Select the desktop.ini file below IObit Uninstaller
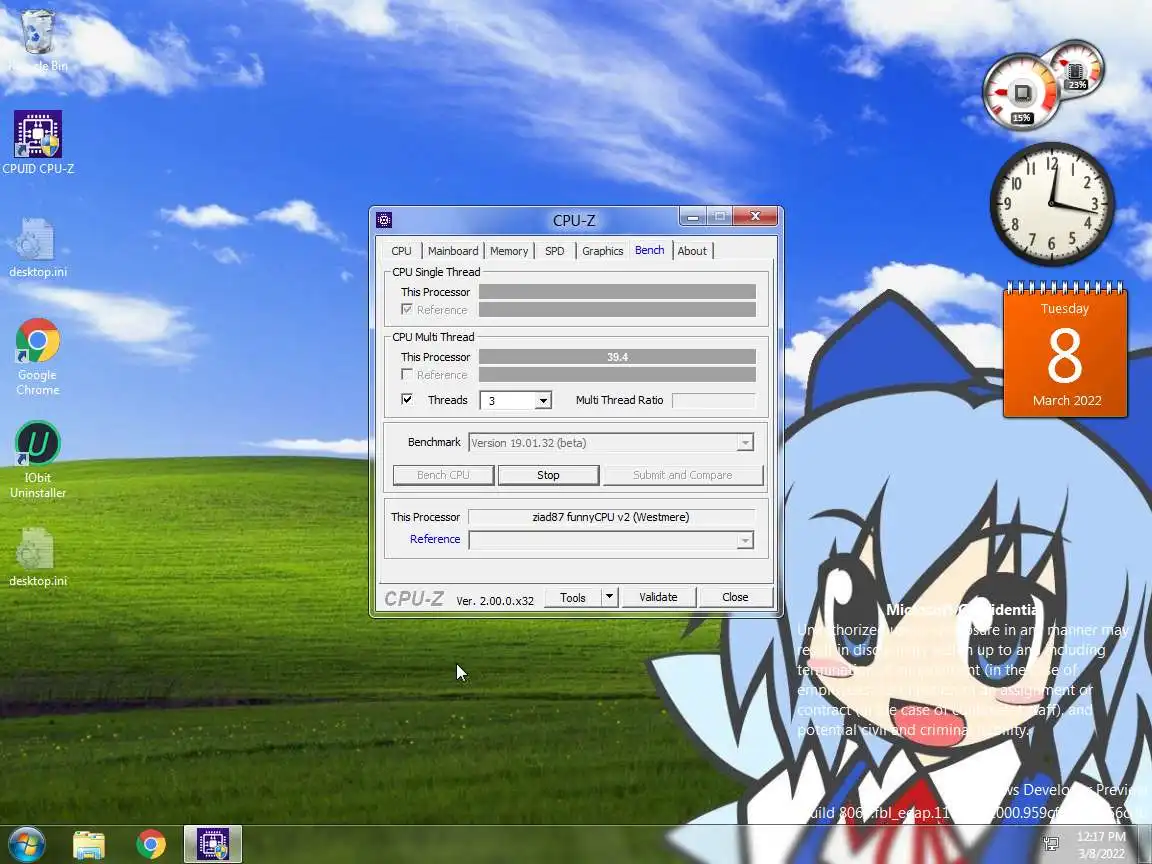This screenshot has width=1152, height=864. (x=37, y=557)
